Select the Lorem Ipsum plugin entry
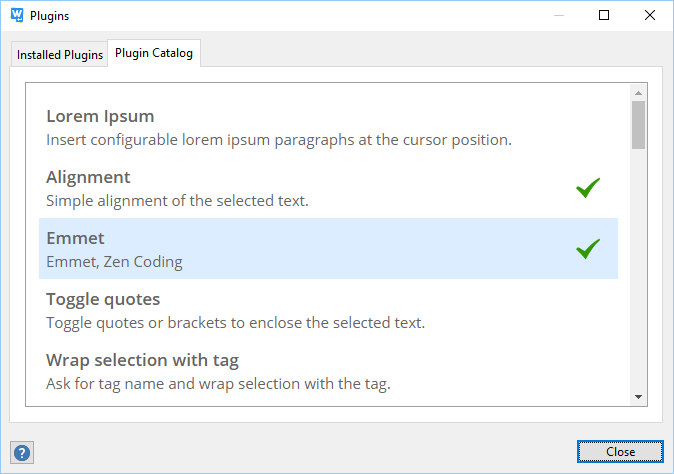The image size is (674, 474). point(100,116)
